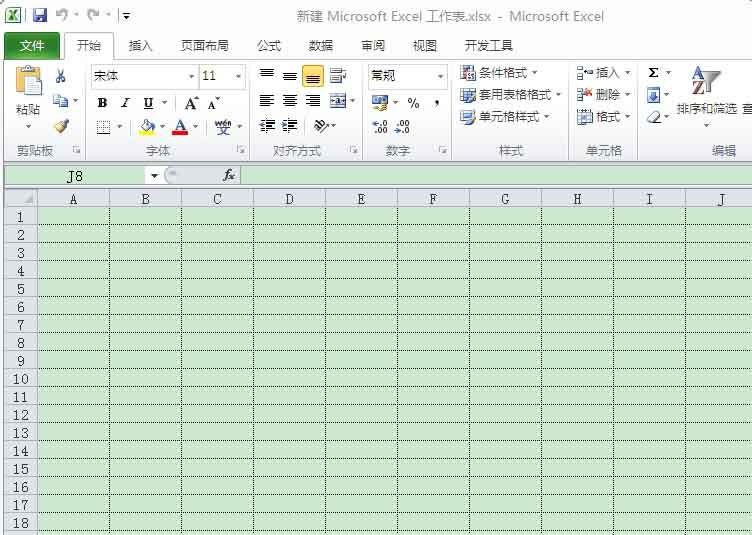Click the Merge and Center icon
The image size is (752, 535).
337,101
